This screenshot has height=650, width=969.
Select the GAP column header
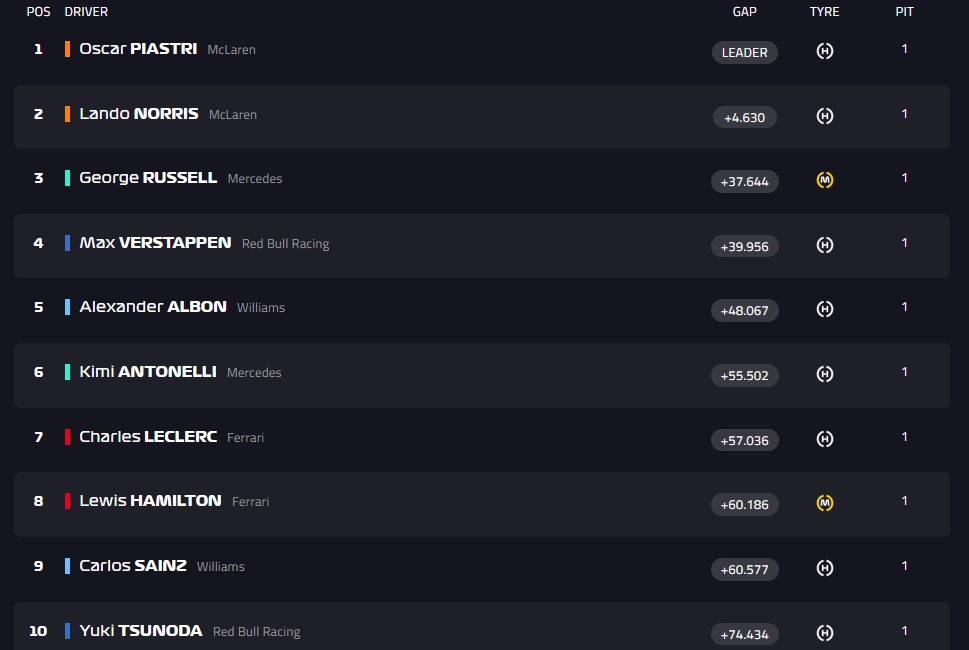point(745,12)
